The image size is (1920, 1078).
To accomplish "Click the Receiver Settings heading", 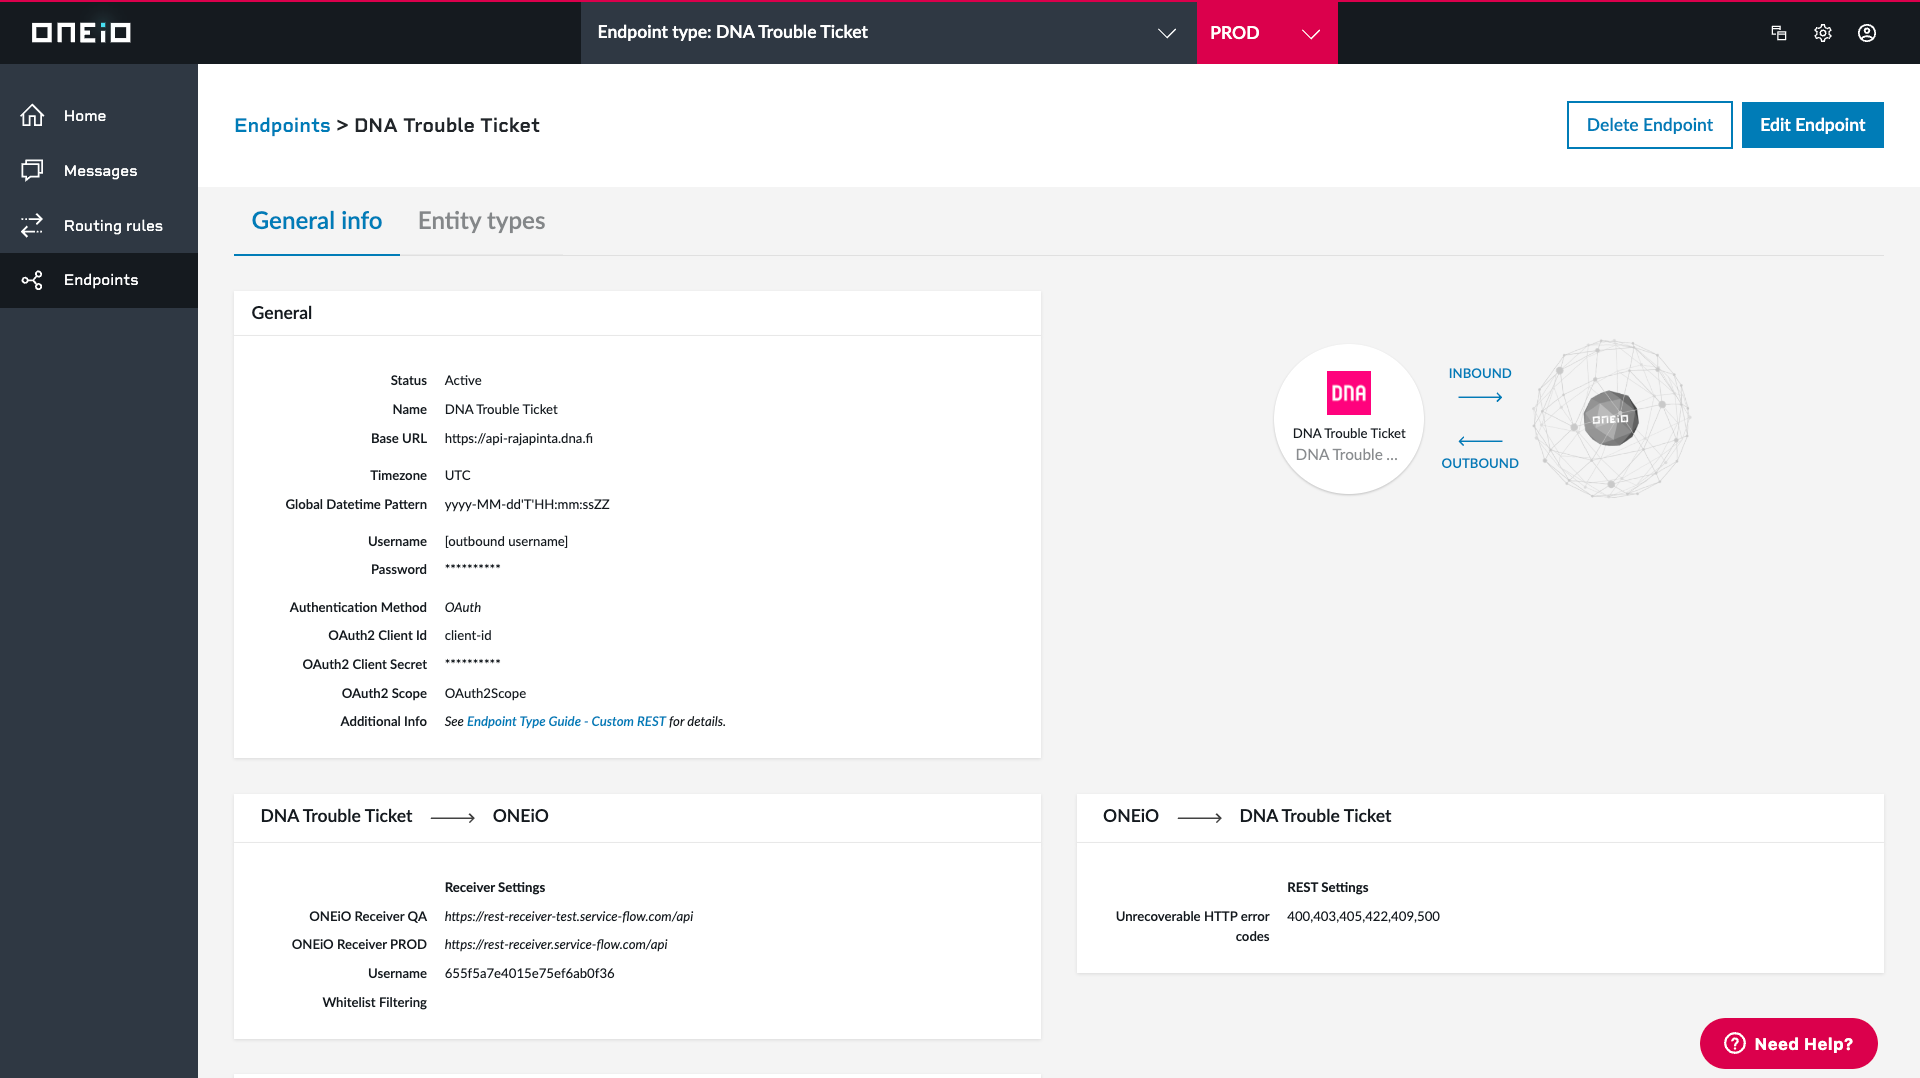I will pos(495,887).
